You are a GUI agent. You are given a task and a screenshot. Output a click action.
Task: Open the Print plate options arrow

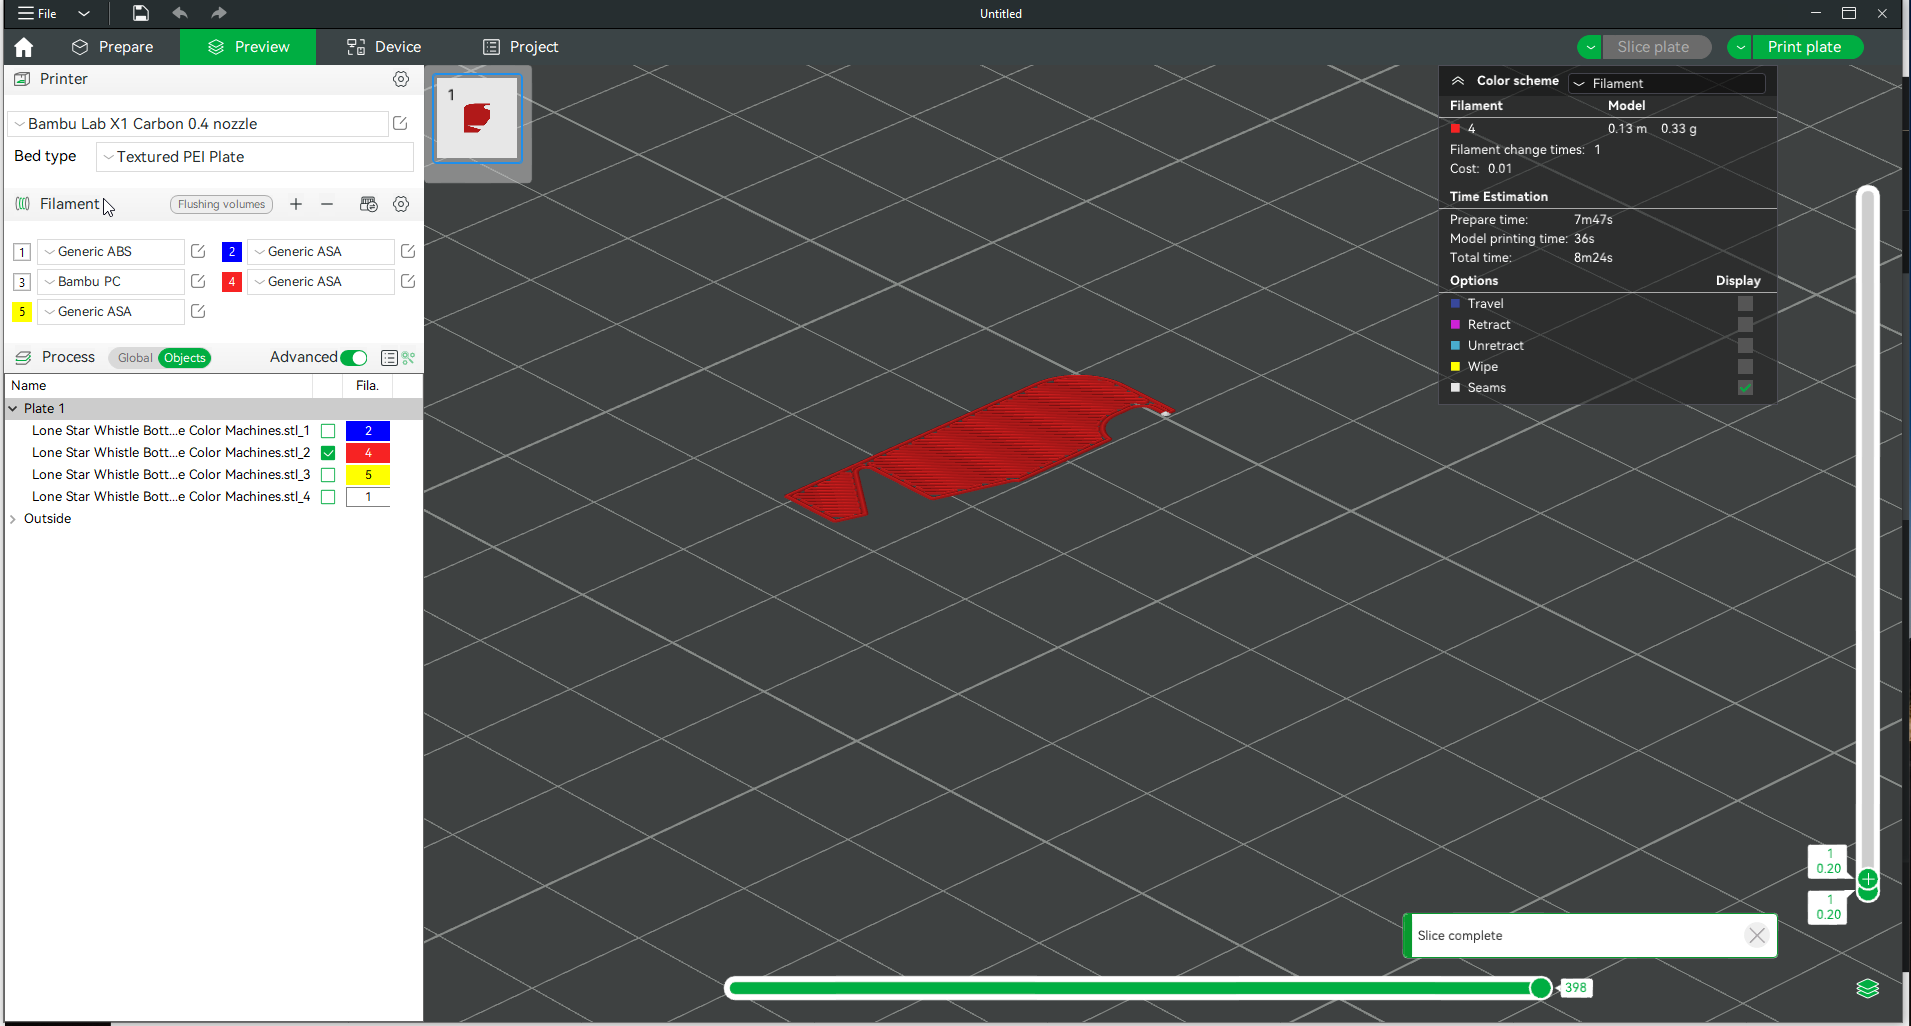(1740, 47)
